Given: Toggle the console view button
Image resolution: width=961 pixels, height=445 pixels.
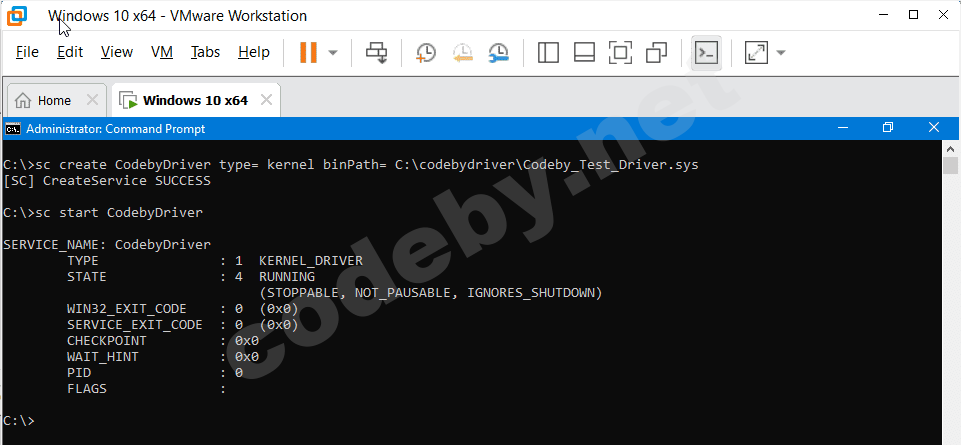Looking at the screenshot, I should point(707,53).
